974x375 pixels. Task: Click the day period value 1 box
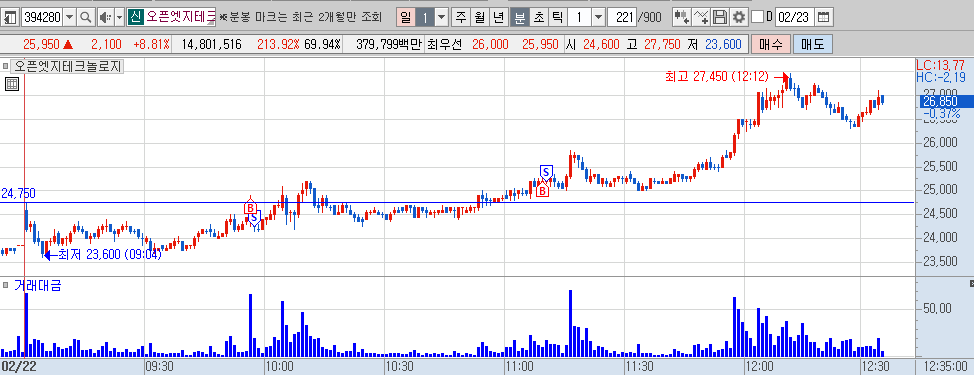(x=426, y=17)
